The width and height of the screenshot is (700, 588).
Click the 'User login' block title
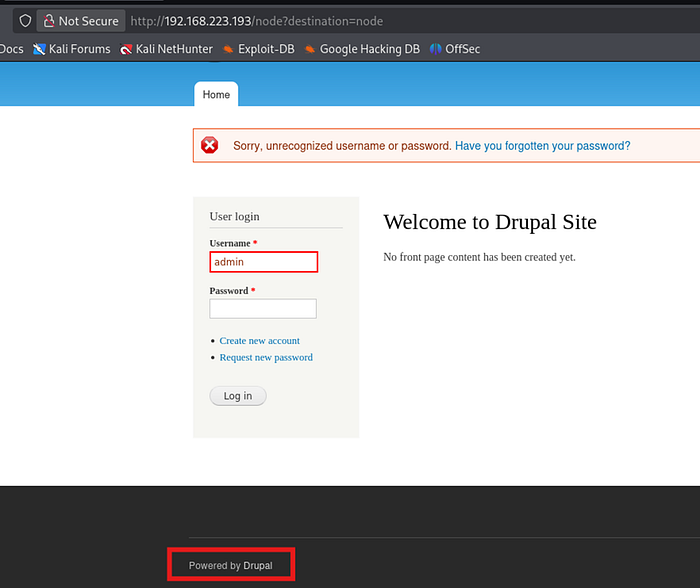[234, 217]
